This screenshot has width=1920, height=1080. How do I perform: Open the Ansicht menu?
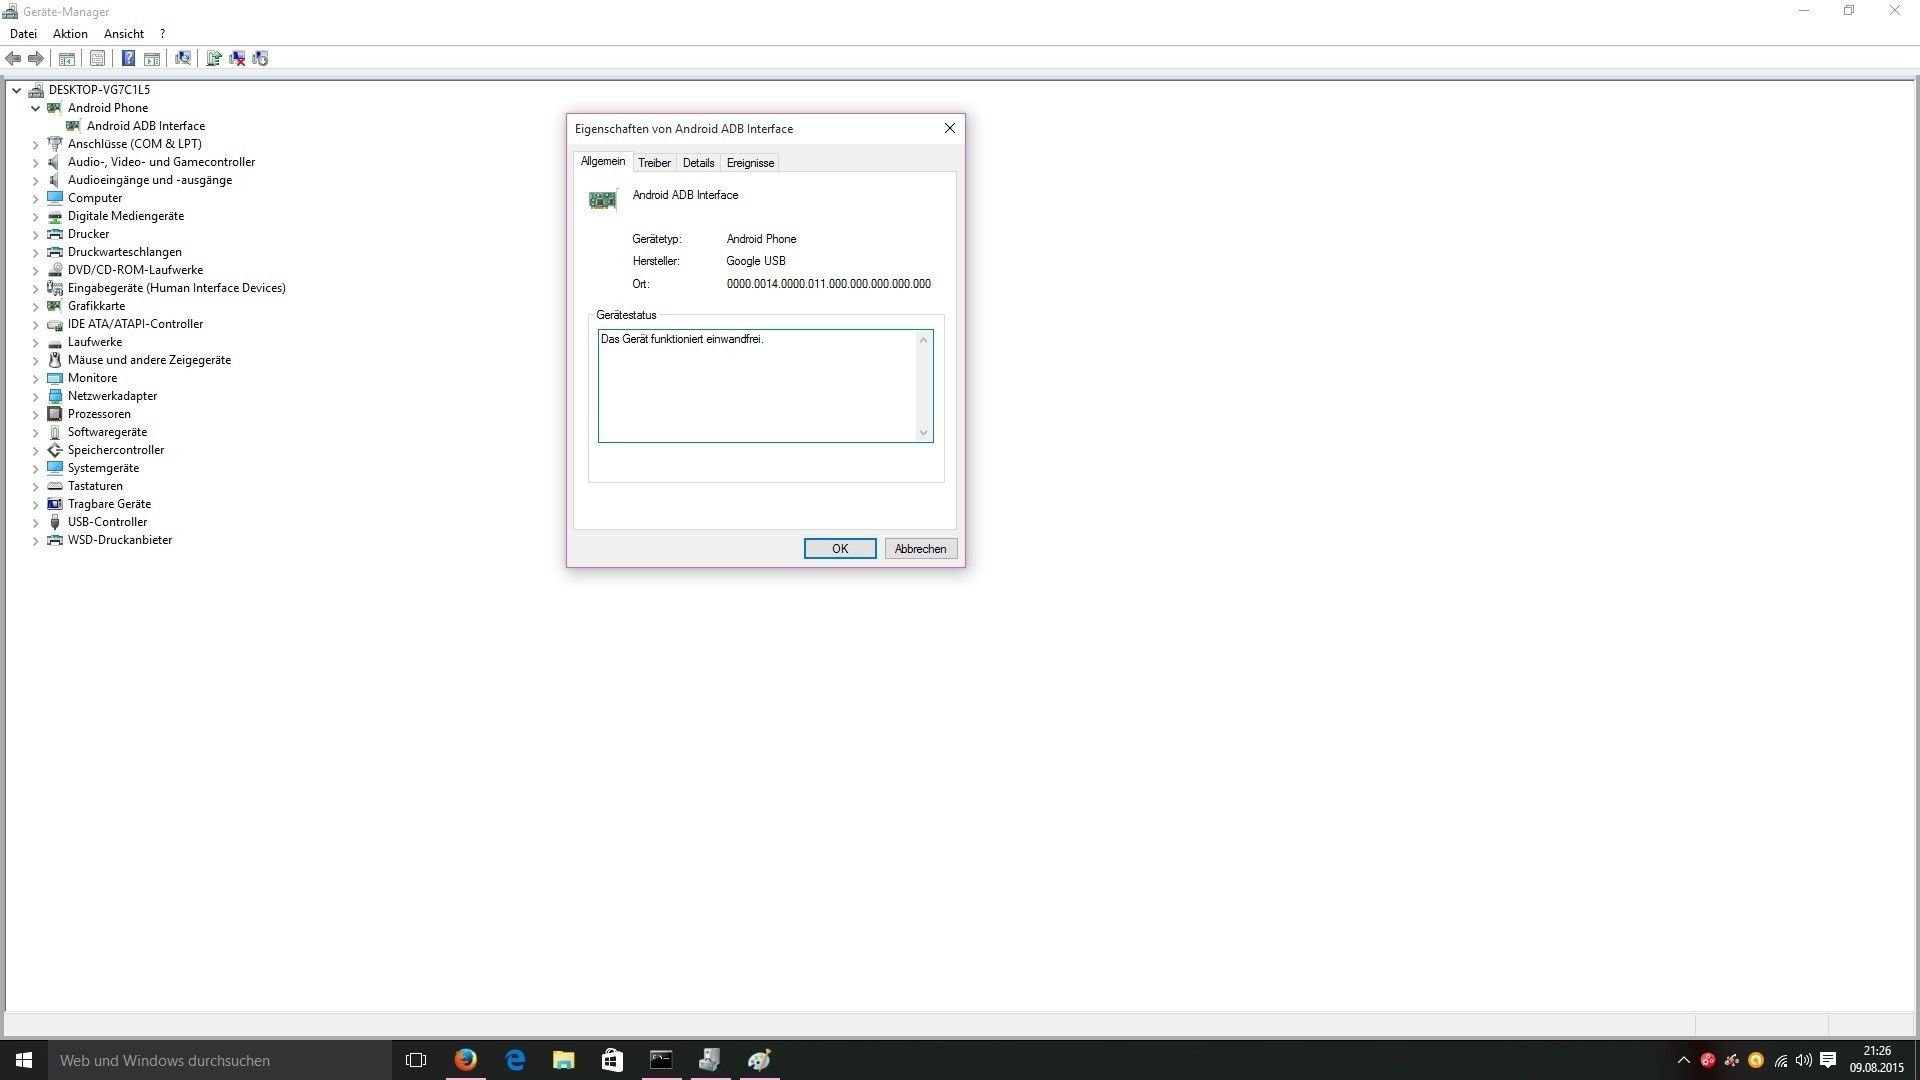[124, 34]
